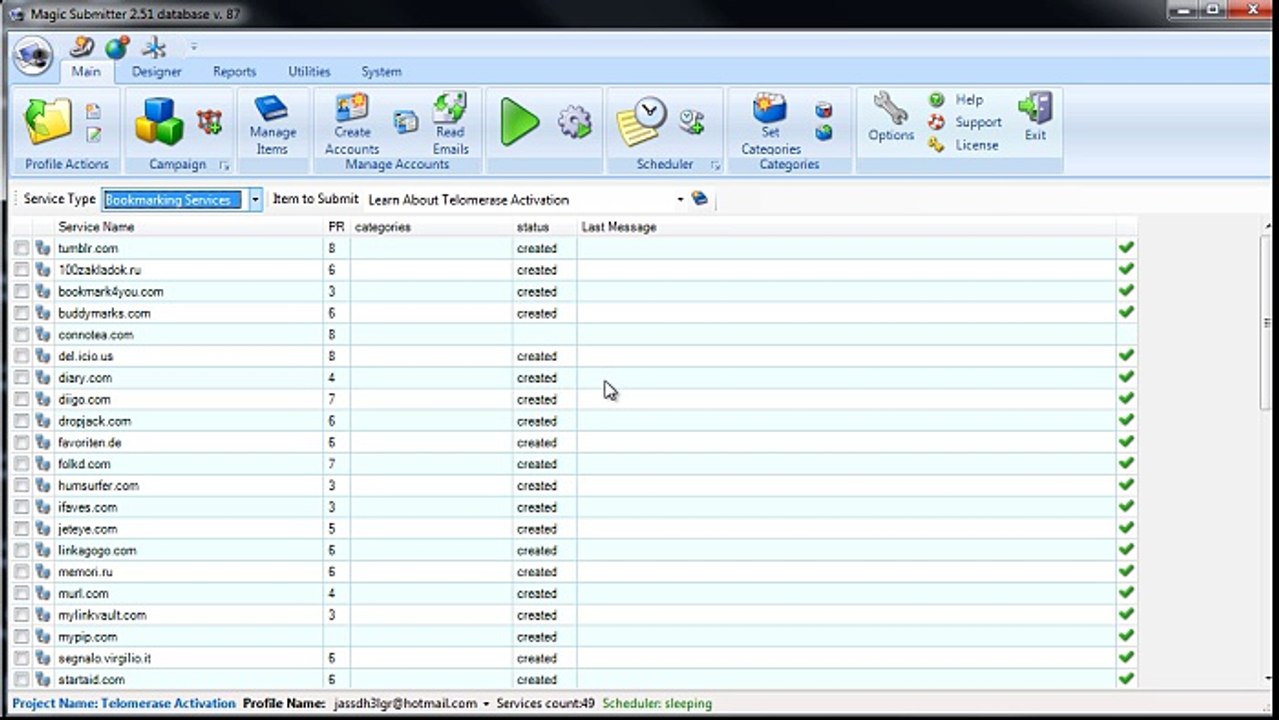
Task: Open the License key link
Action: (963, 145)
